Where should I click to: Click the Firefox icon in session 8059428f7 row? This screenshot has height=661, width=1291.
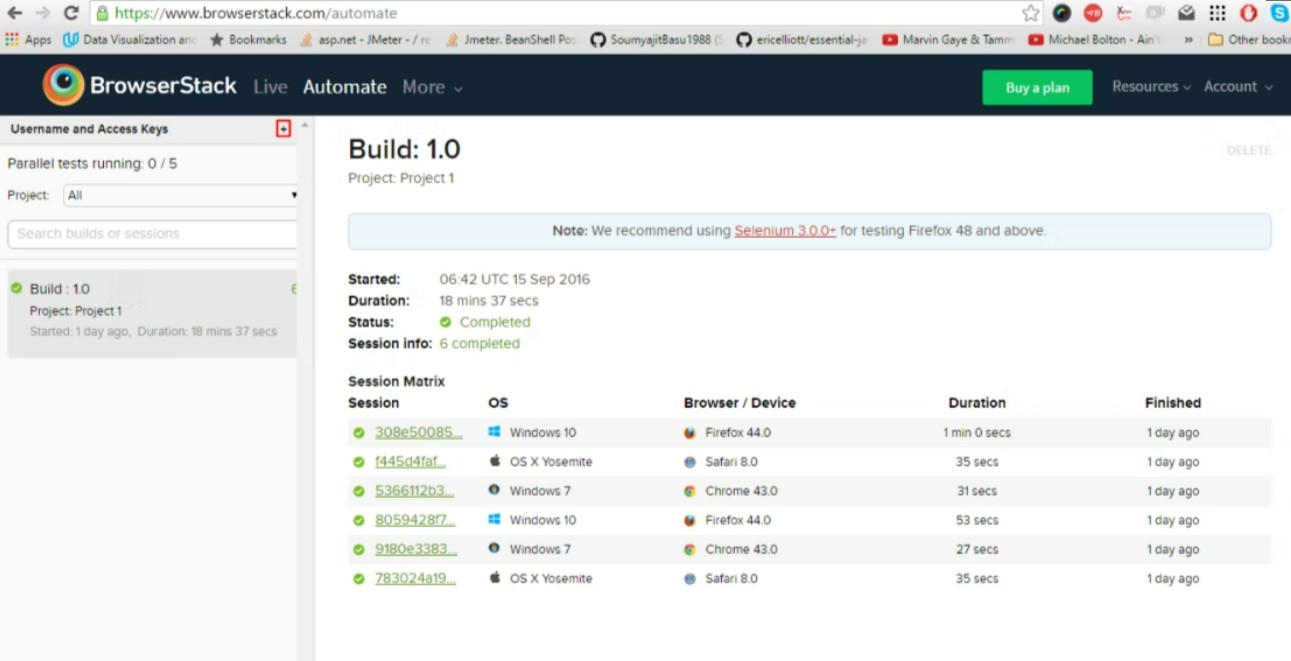(x=690, y=520)
